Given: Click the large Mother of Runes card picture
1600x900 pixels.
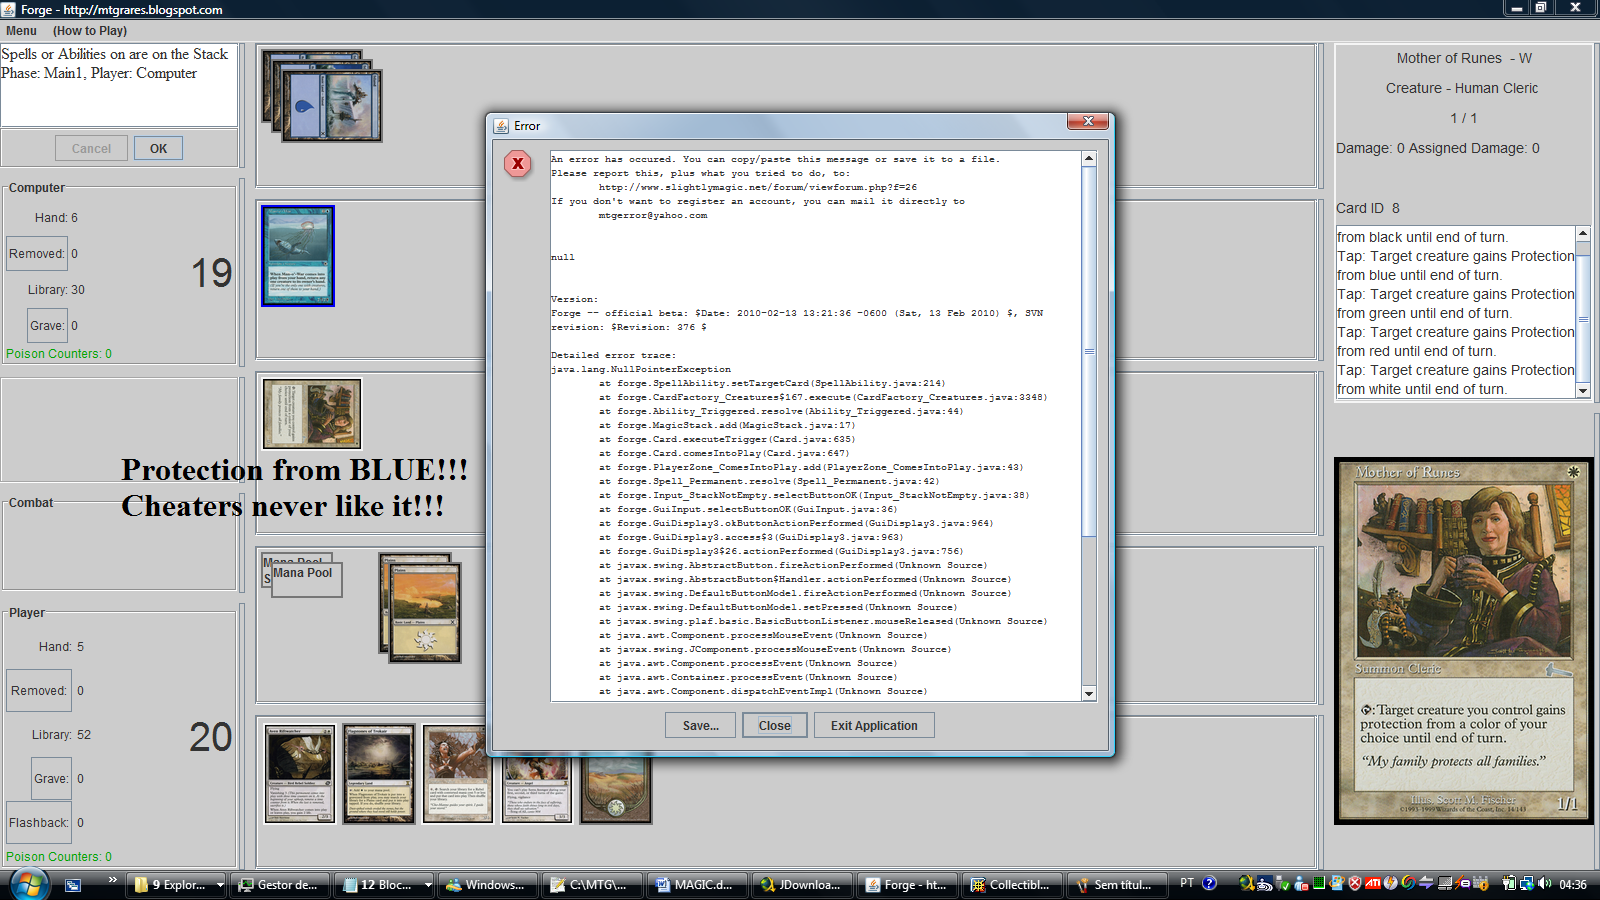Looking at the screenshot, I should 1463,641.
